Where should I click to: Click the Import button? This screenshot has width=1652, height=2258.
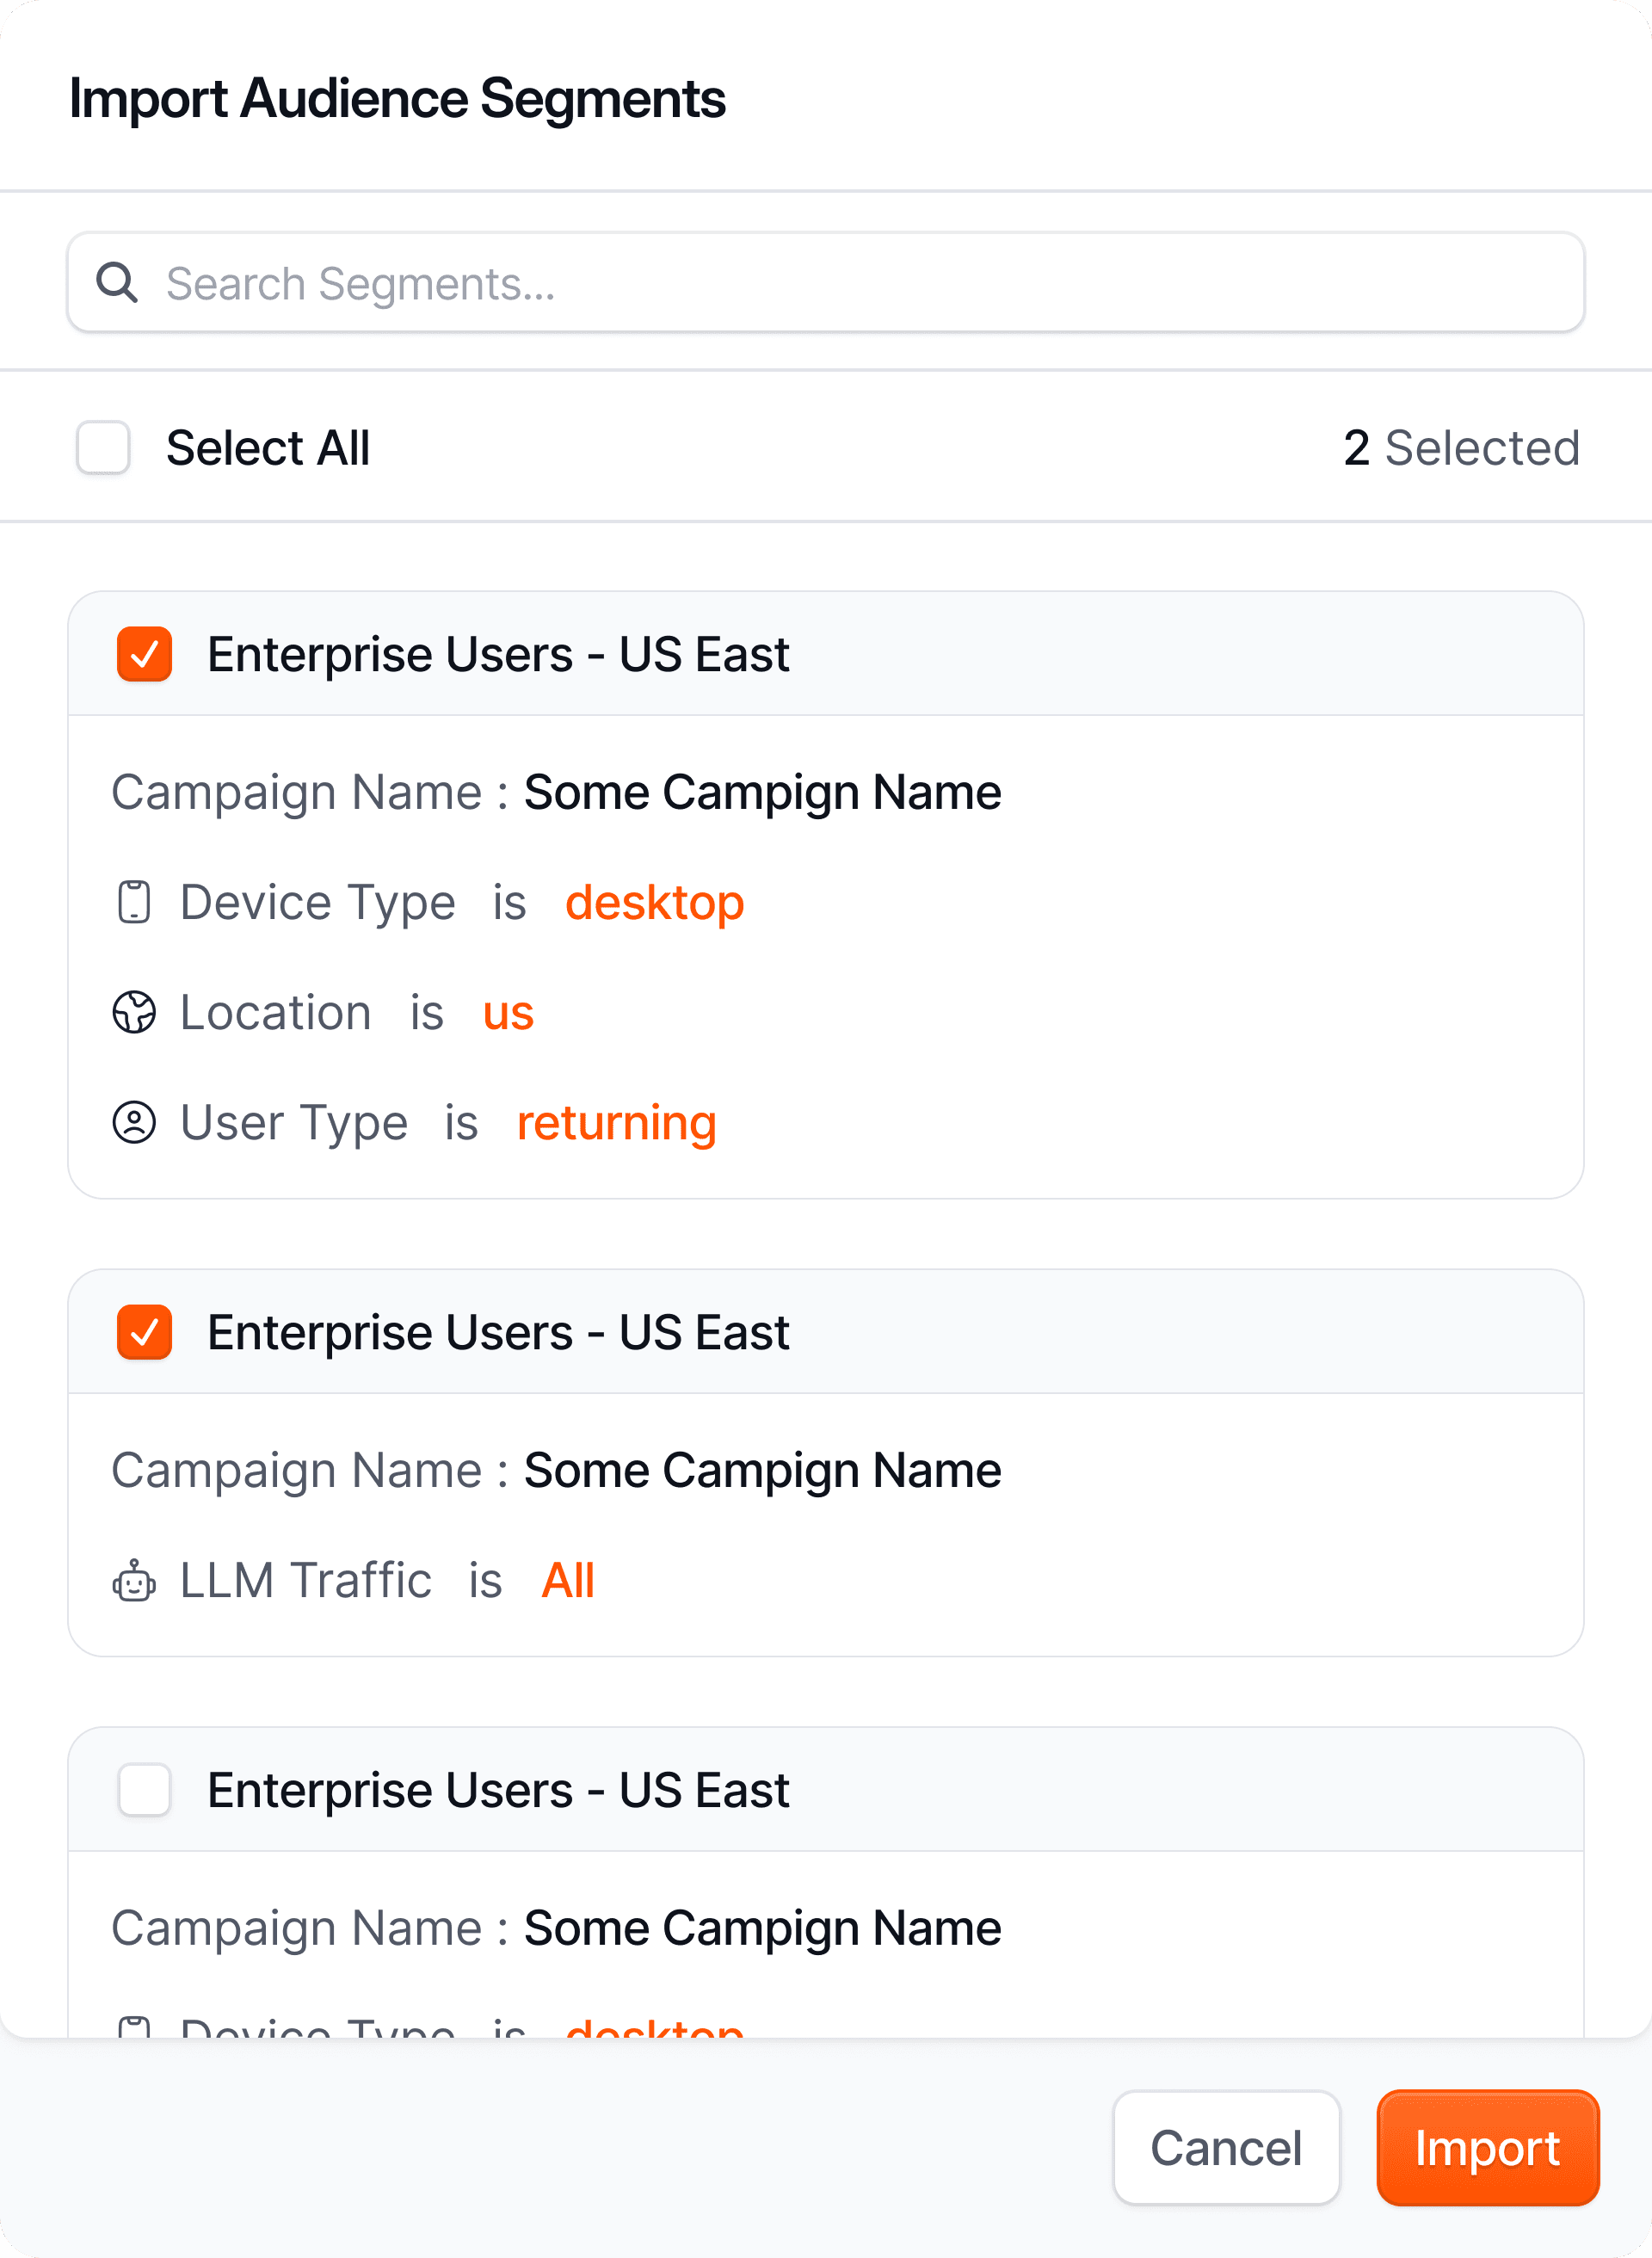click(x=1487, y=2148)
